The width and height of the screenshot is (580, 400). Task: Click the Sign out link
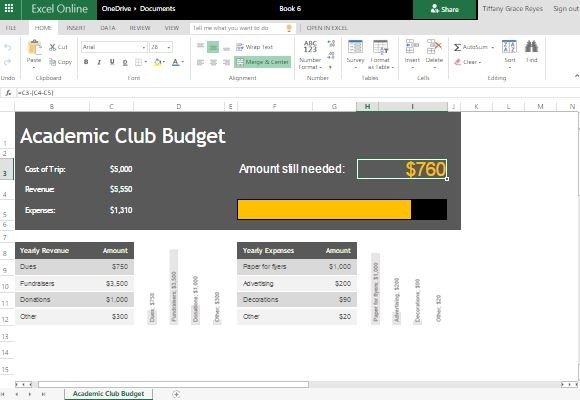[x=566, y=9]
